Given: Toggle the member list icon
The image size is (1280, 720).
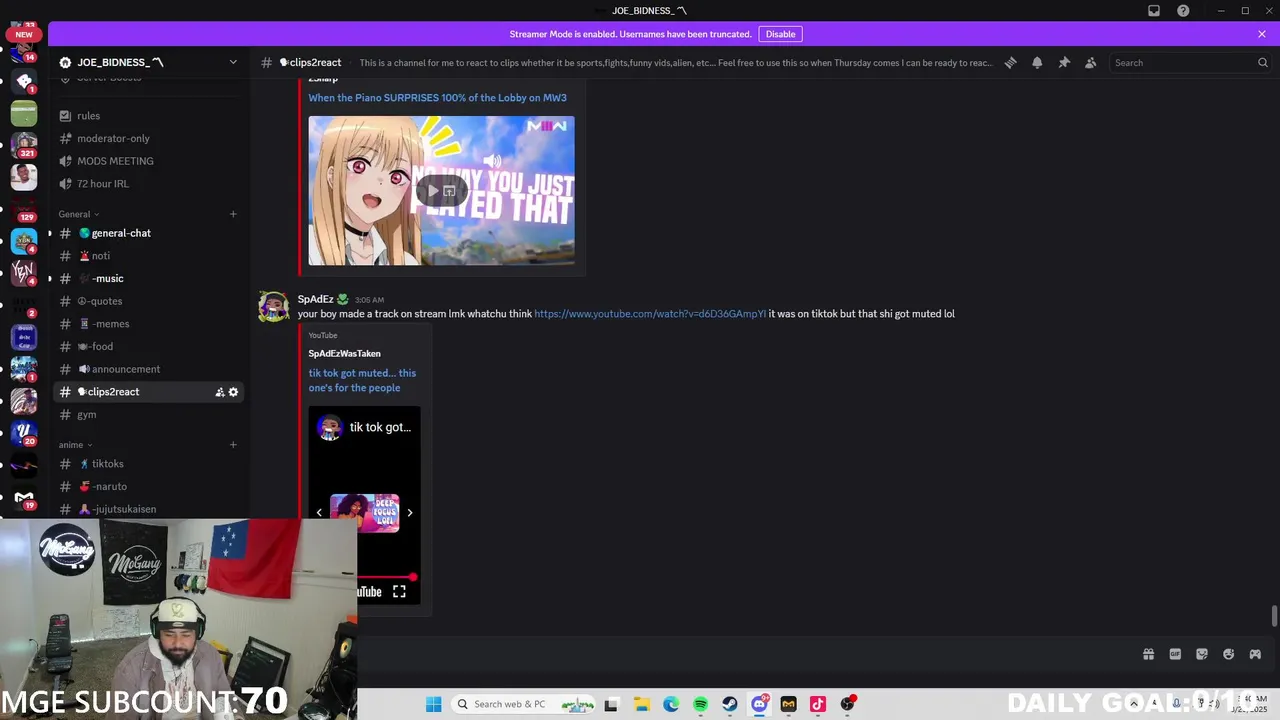Looking at the screenshot, I should (1091, 62).
